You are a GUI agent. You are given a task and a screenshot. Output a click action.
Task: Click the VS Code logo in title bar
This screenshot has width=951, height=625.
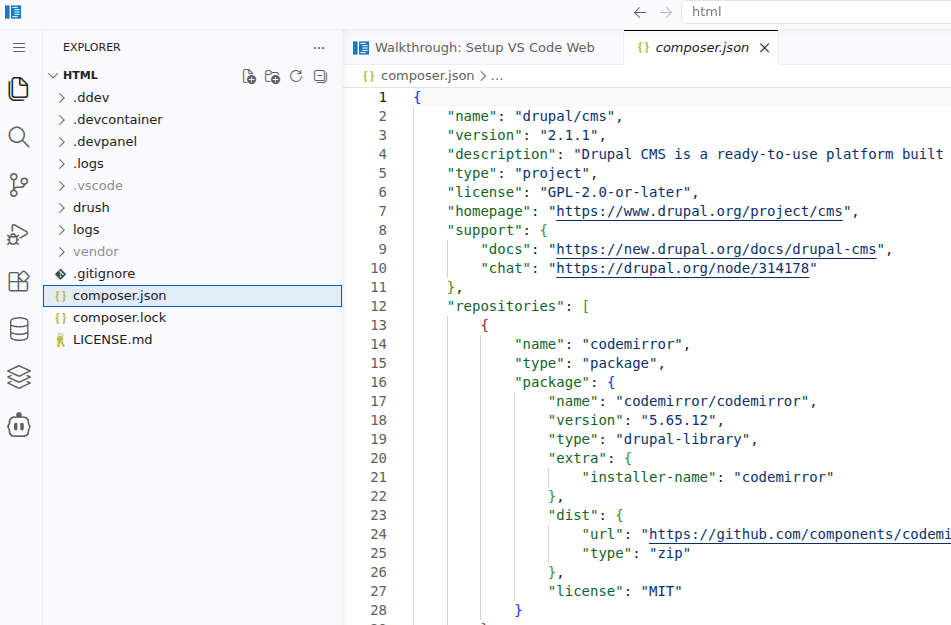pos(13,12)
